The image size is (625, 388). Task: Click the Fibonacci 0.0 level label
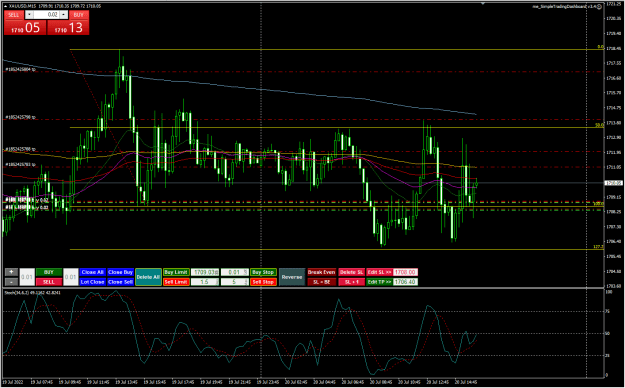tap(600, 47)
